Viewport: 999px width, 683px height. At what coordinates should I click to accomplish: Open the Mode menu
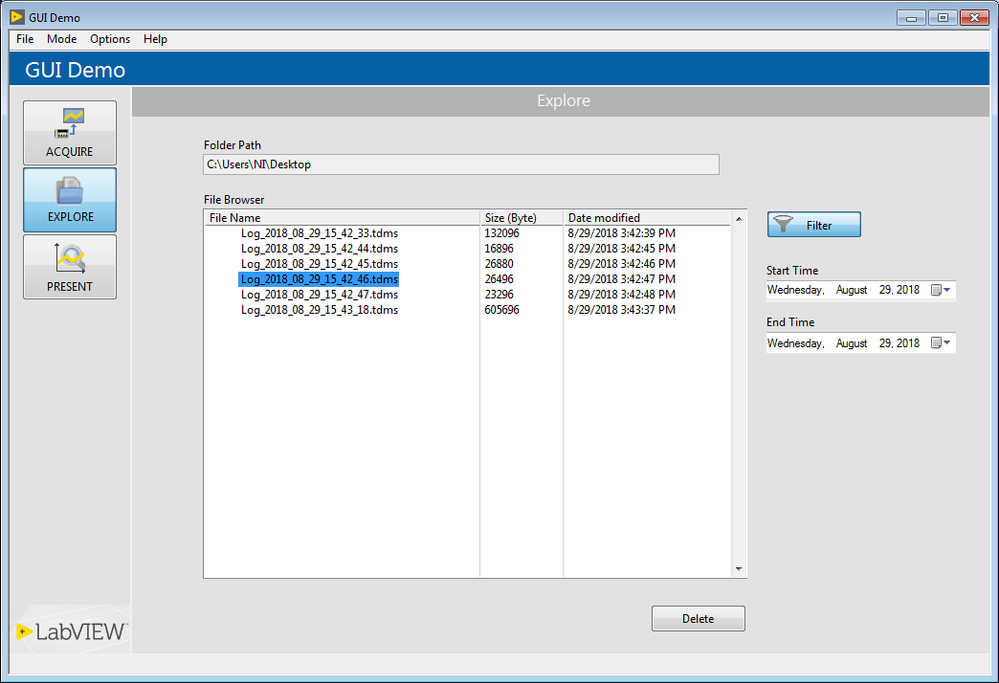click(x=62, y=39)
